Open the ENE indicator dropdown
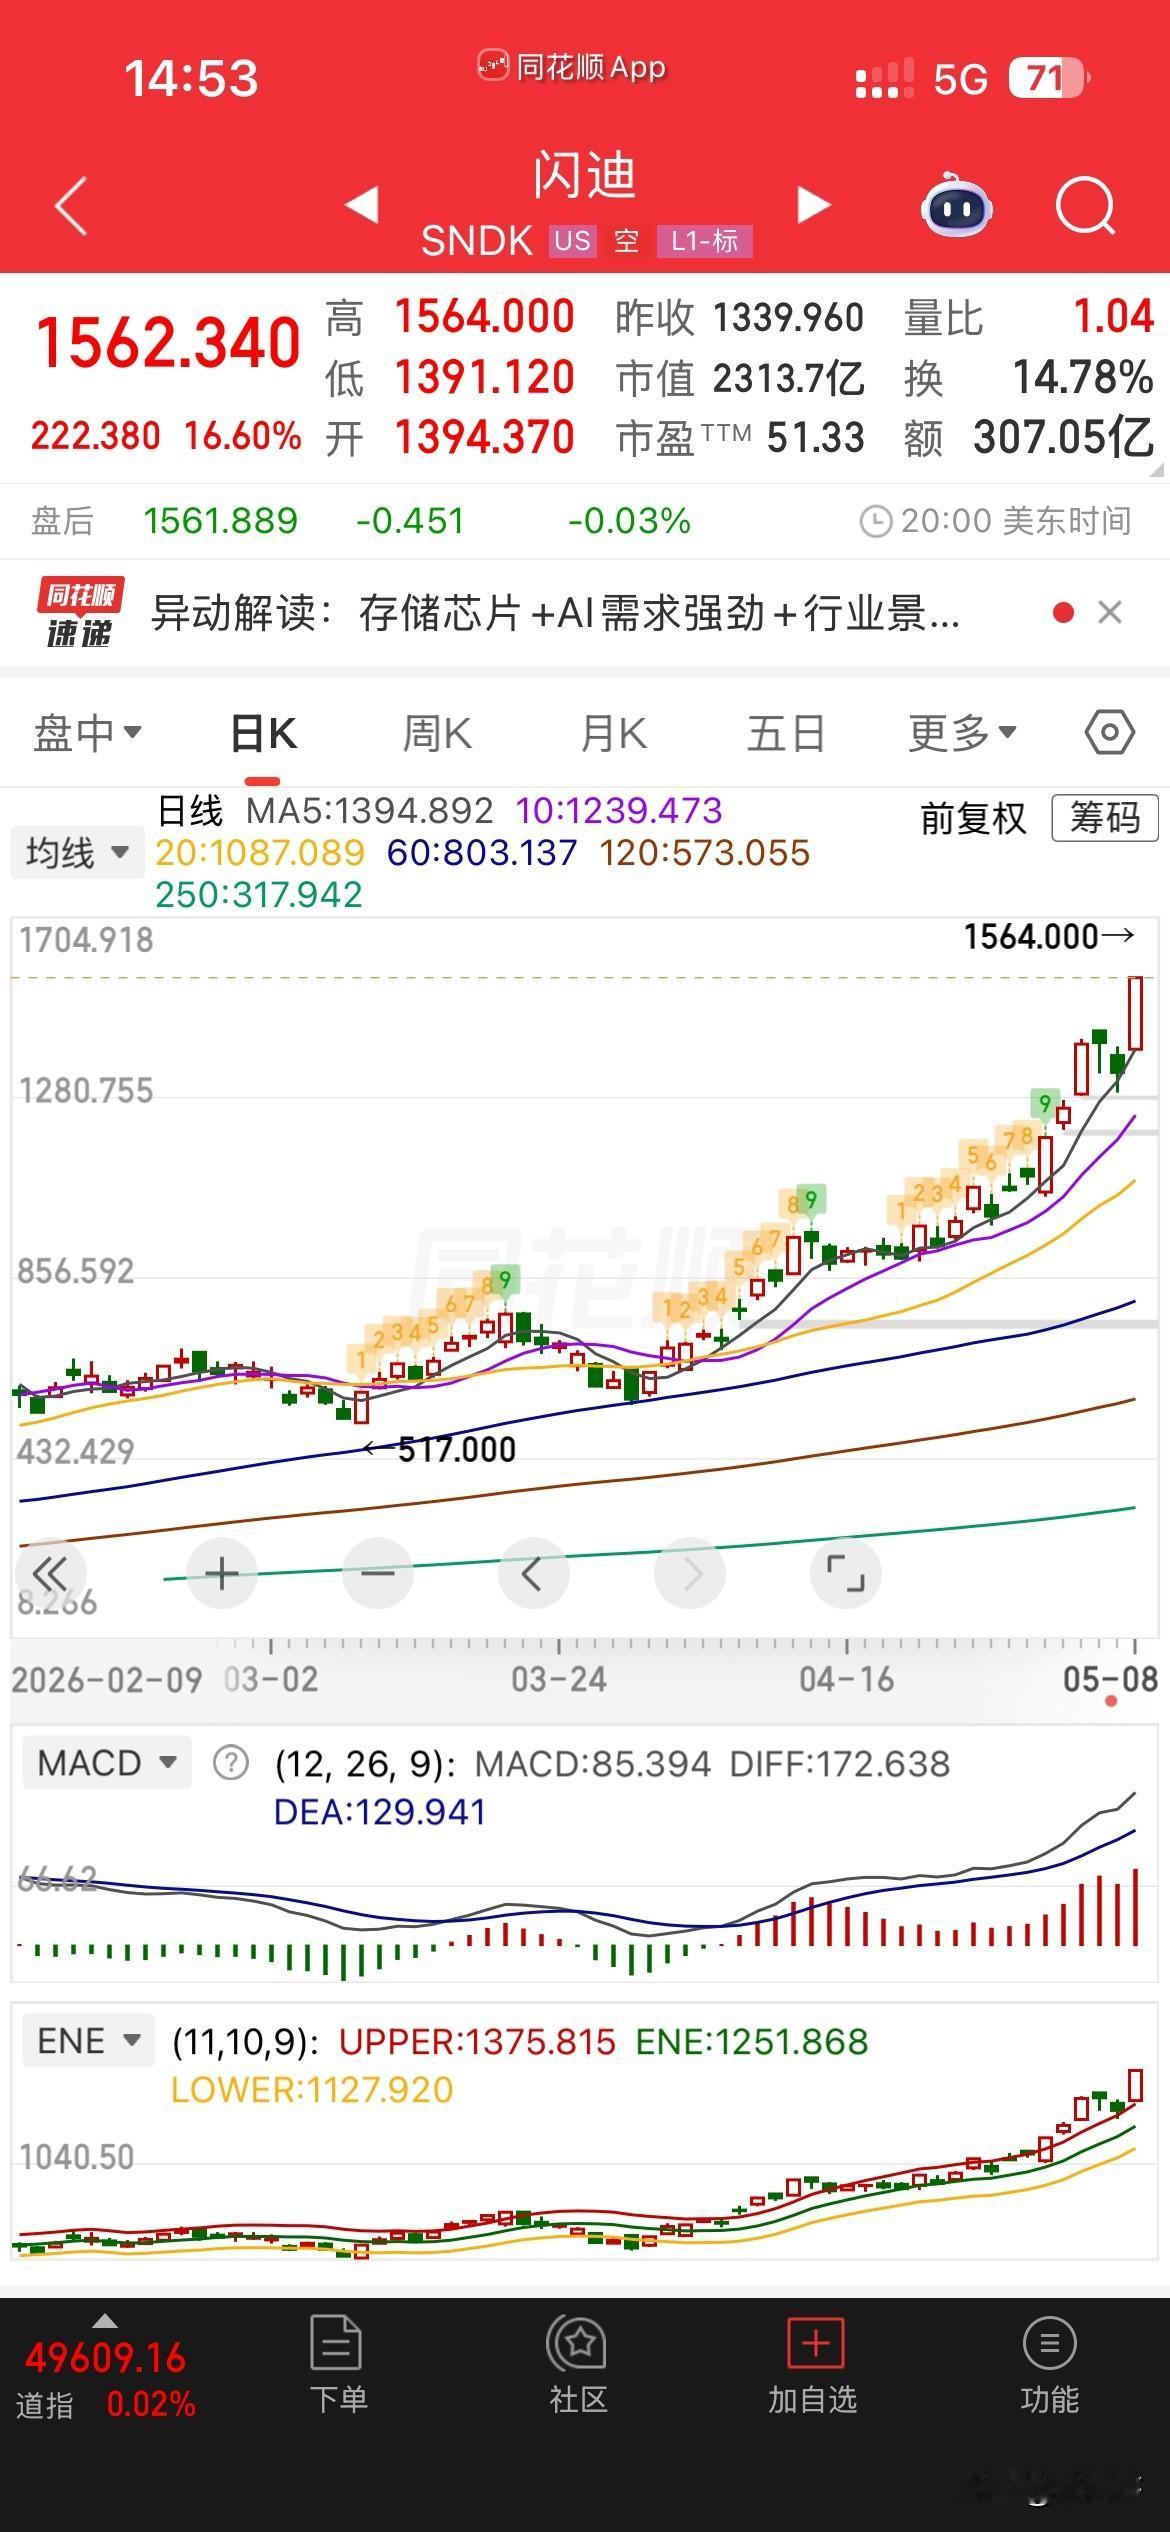1170x2532 pixels. (x=88, y=2040)
